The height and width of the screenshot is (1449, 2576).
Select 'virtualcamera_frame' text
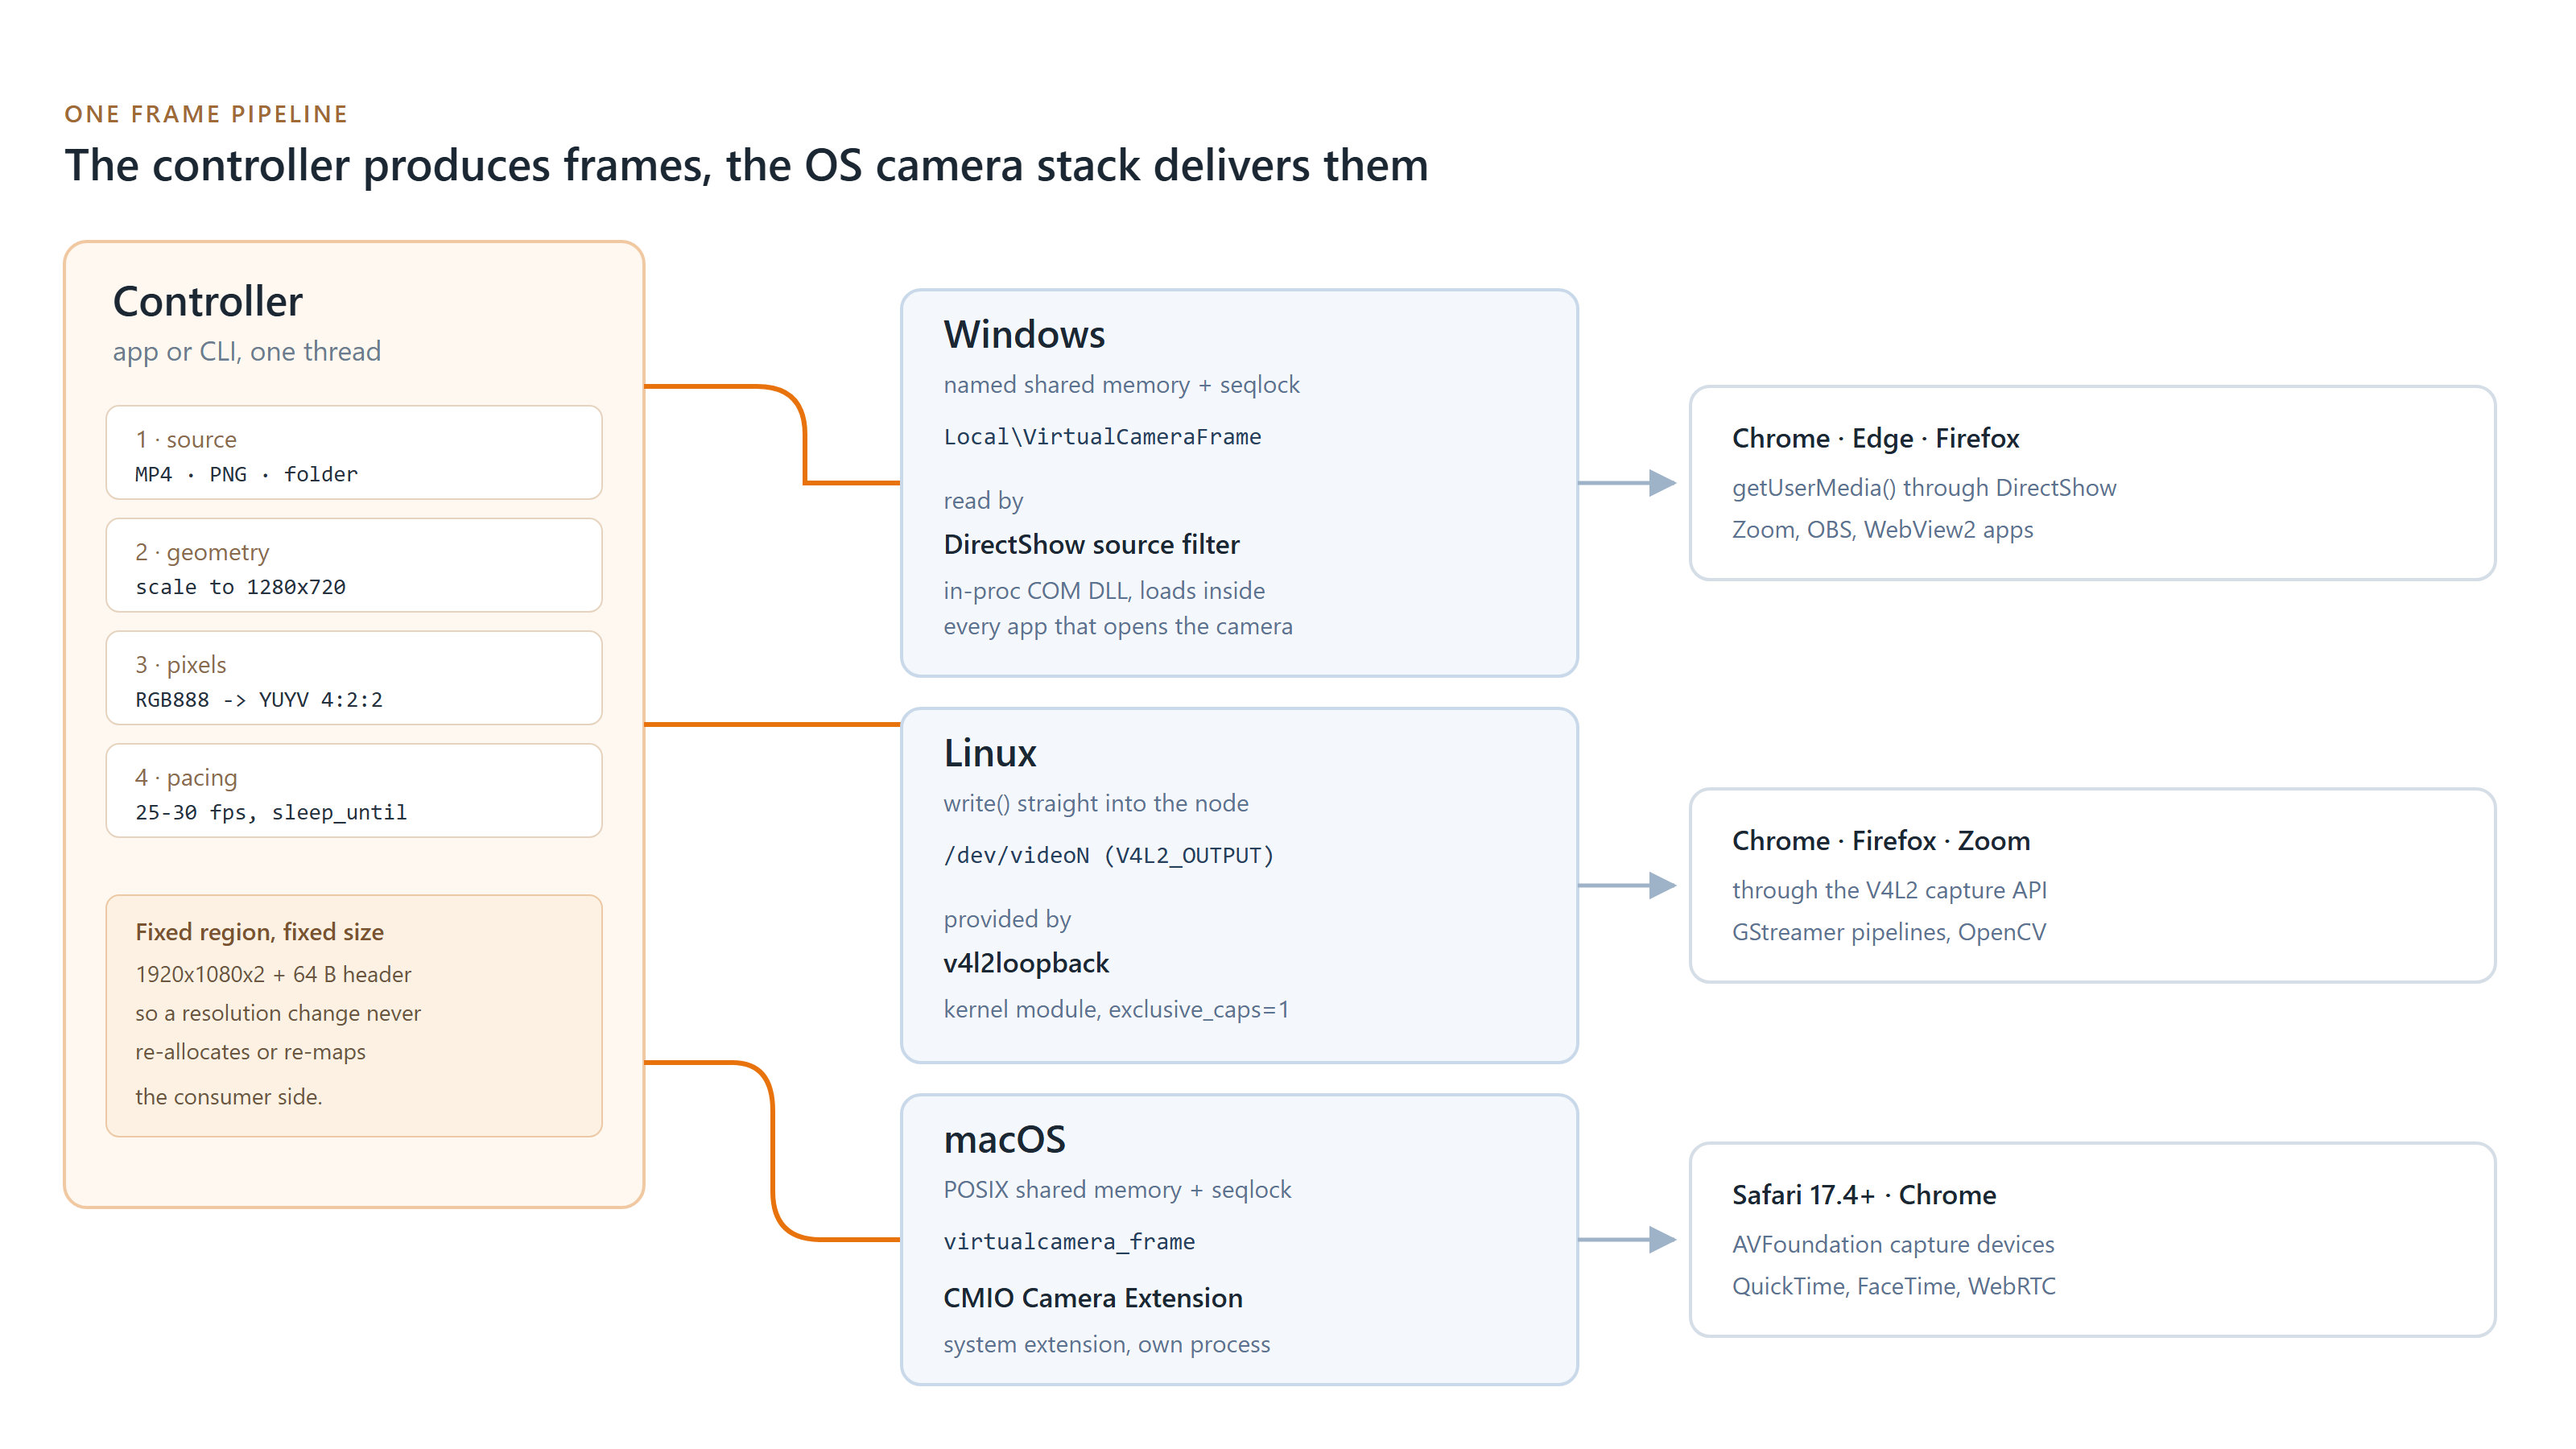click(x=1069, y=1242)
